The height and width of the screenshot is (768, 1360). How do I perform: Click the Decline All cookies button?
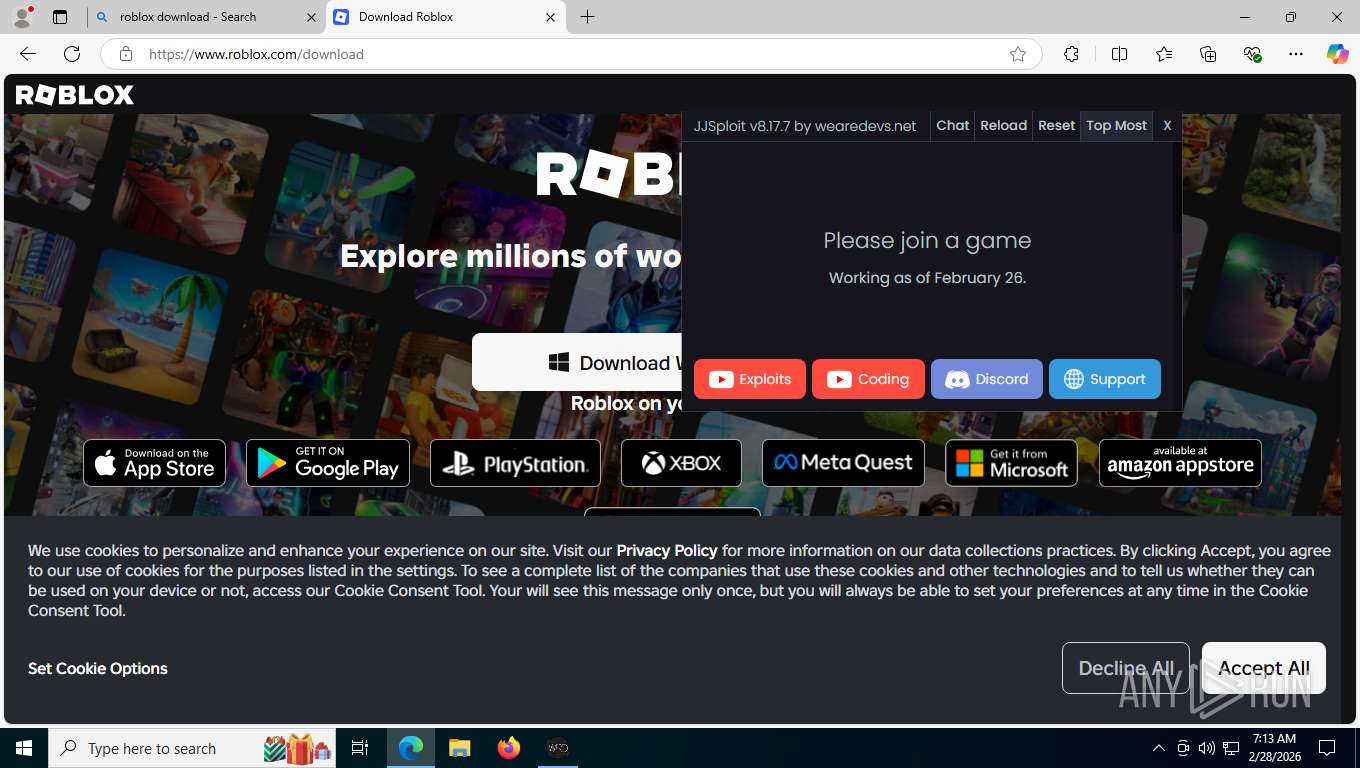pyautogui.click(x=1126, y=668)
